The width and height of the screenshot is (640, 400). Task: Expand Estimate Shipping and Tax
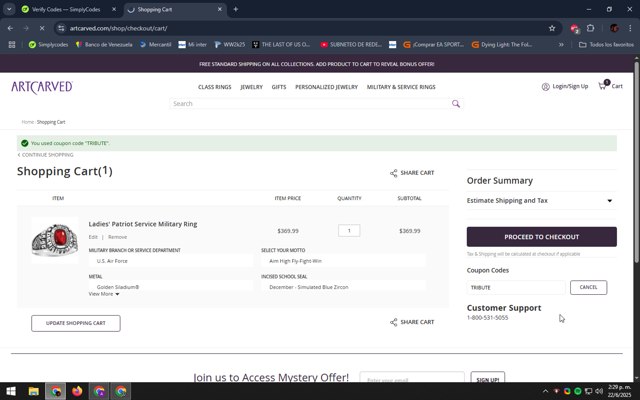point(541,200)
